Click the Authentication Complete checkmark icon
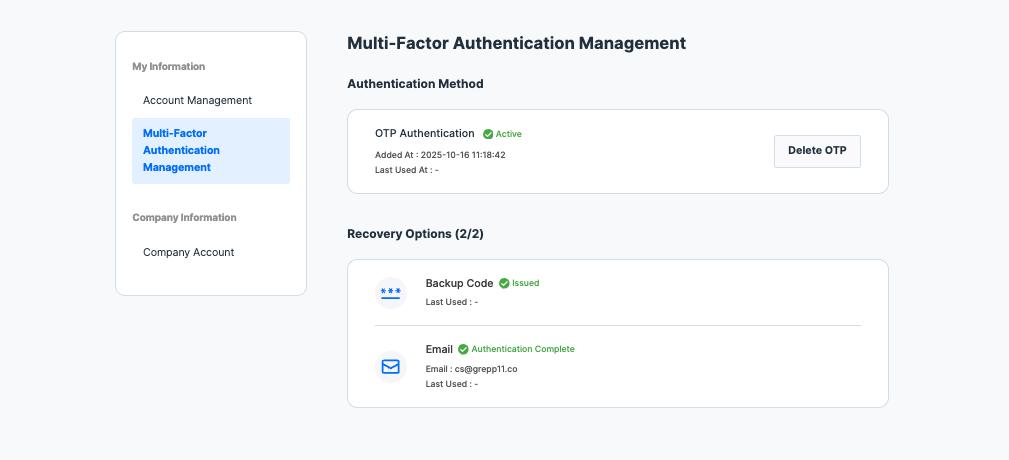Viewport: 1009px width, 460px height. (x=463, y=349)
